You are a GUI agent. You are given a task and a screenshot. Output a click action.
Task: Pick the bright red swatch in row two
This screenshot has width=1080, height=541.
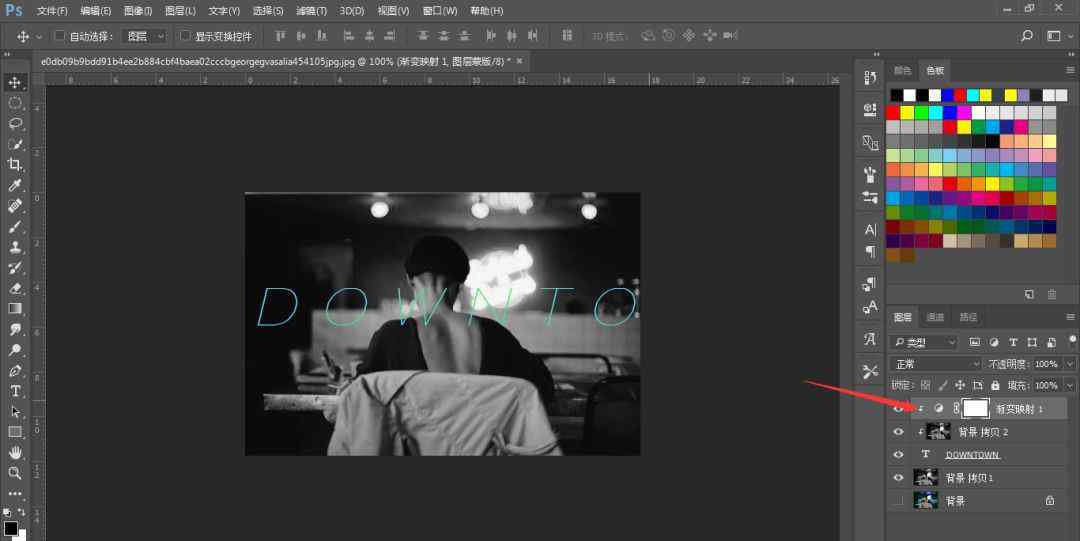(893, 113)
